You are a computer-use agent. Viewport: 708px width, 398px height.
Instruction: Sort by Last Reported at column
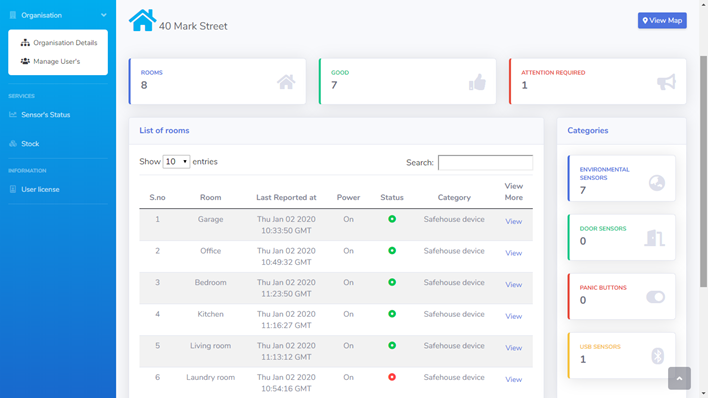pyautogui.click(x=286, y=197)
